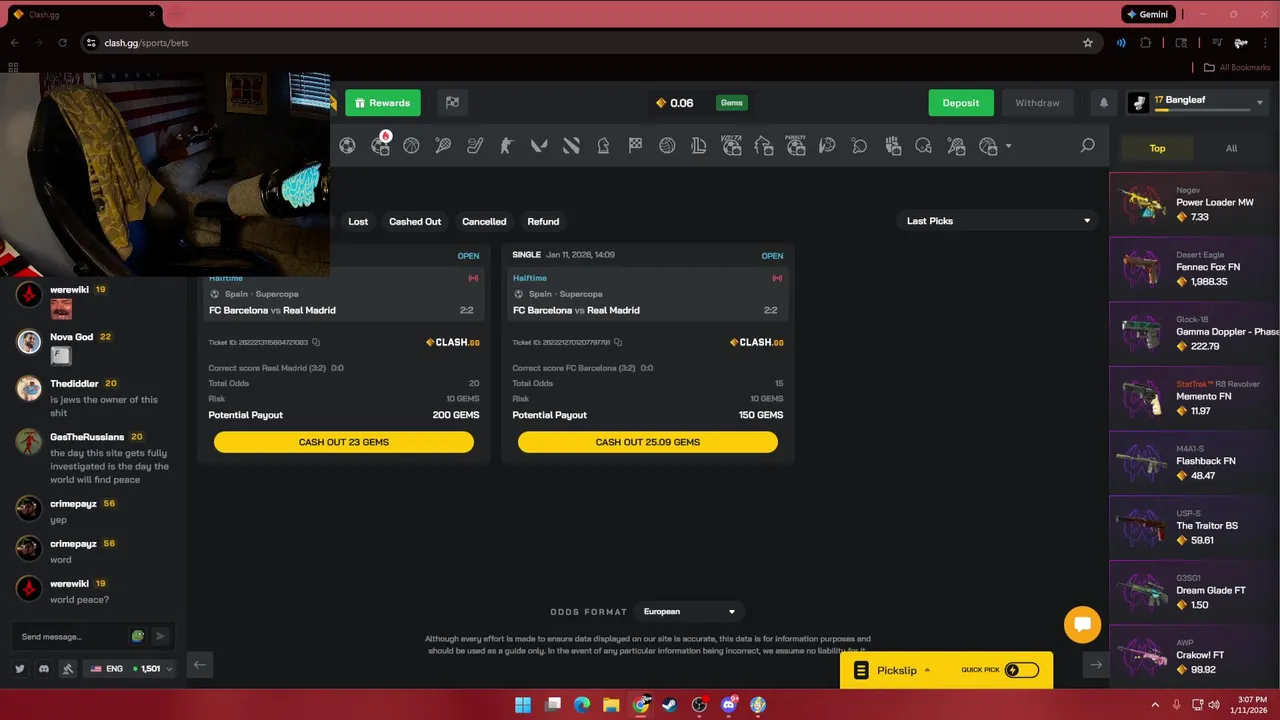Viewport: 1280px width, 720px height.
Task: Open the Volta football esports icon
Action: [x=731, y=146]
